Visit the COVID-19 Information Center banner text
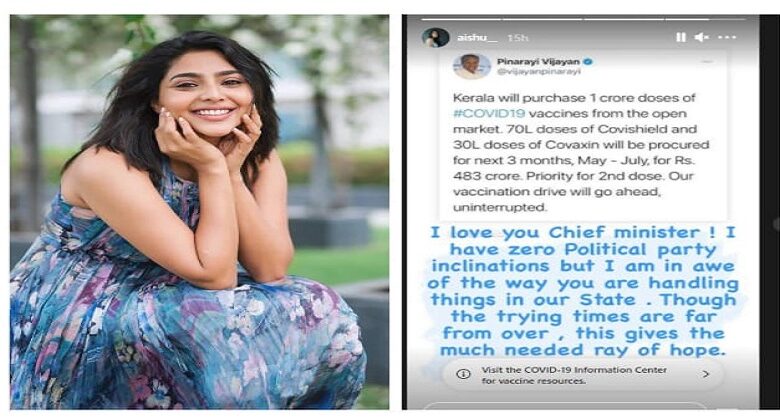Viewport: 780px width, 420px height. (574, 375)
